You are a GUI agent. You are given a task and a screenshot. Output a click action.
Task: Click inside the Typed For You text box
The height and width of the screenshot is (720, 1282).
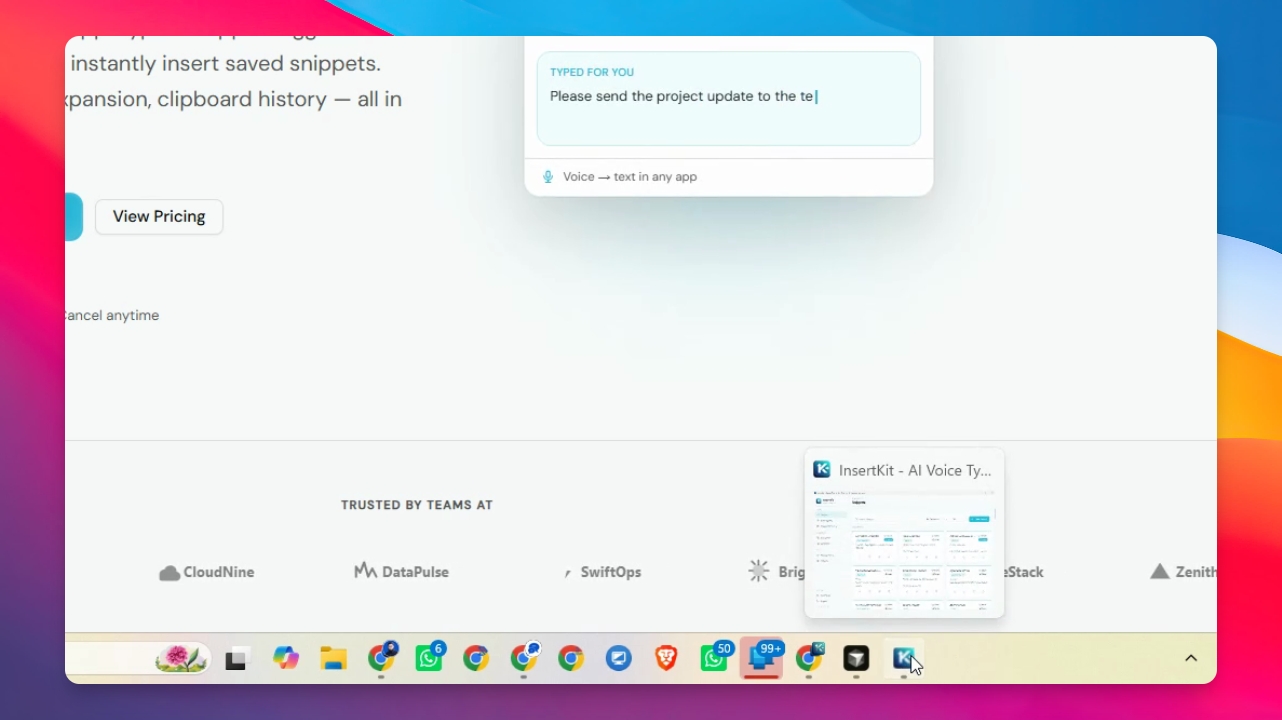(729, 99)
